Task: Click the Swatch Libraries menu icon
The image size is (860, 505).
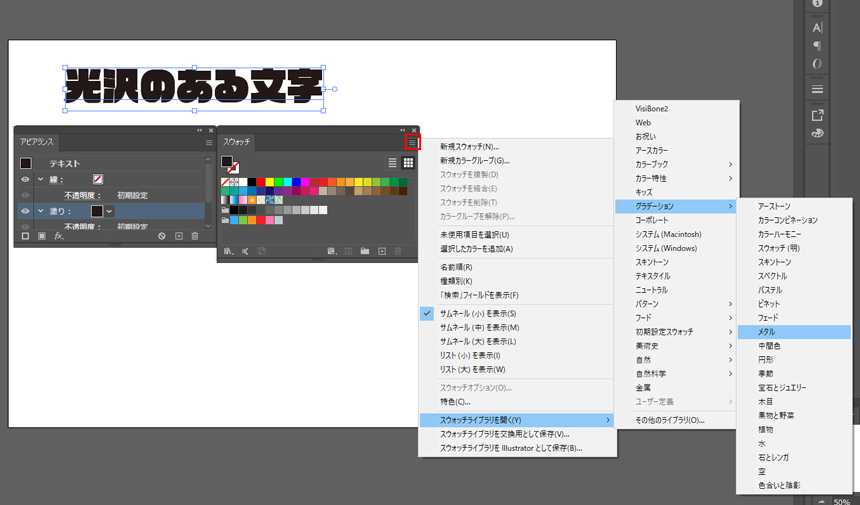Action: [228, 251]
